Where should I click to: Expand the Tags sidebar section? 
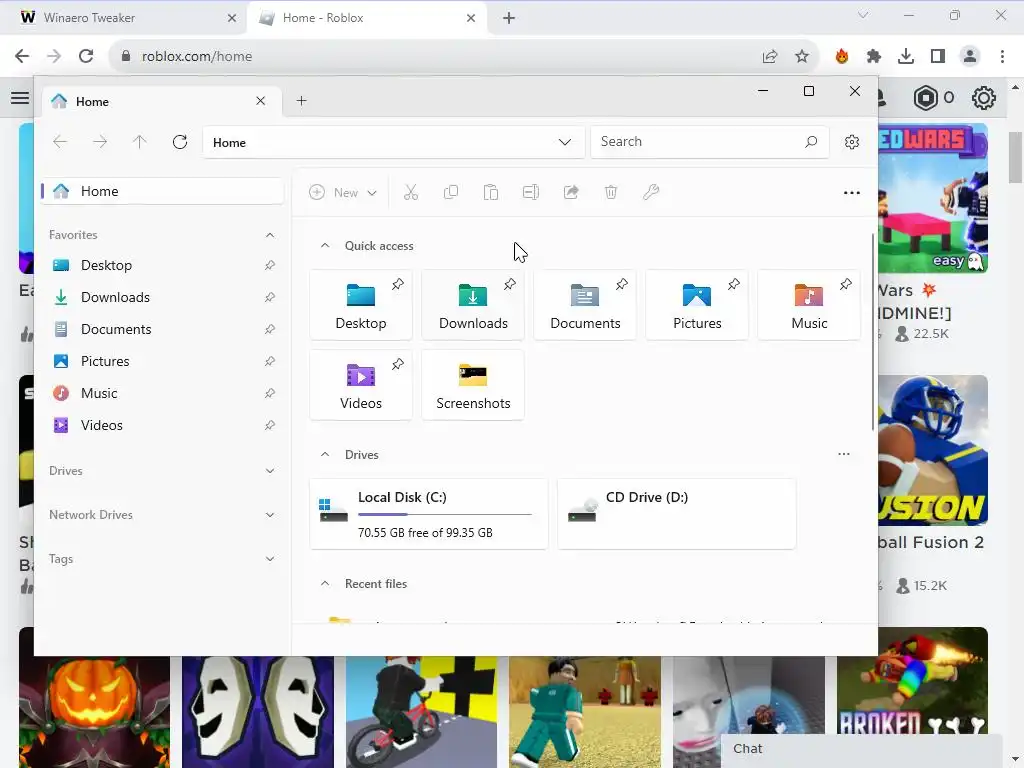270,559
